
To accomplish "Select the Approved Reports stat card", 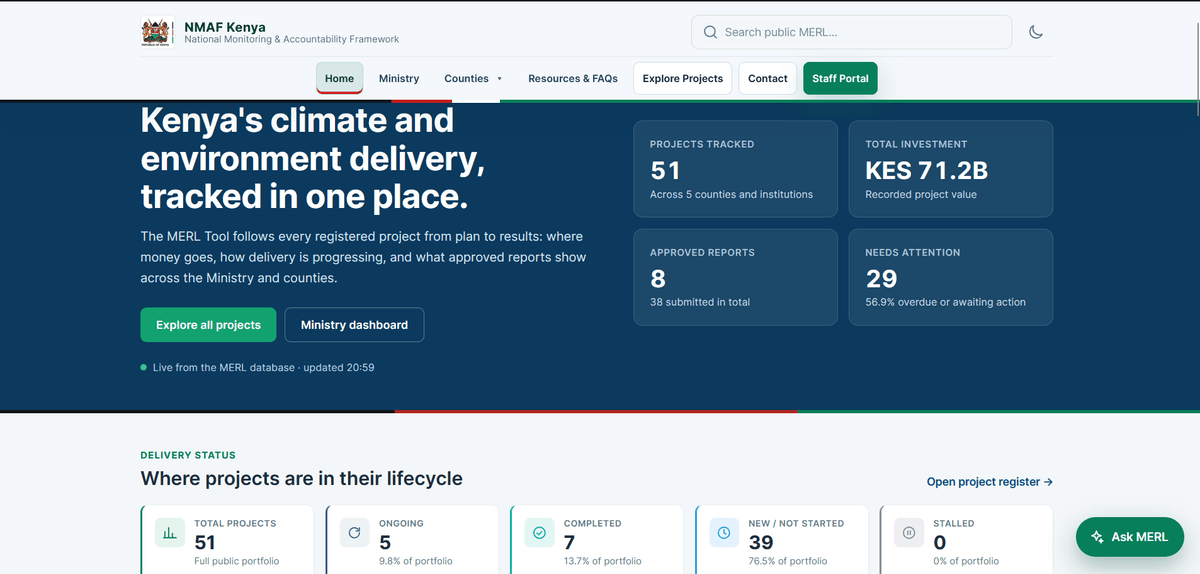I will (x=736, y=277).
